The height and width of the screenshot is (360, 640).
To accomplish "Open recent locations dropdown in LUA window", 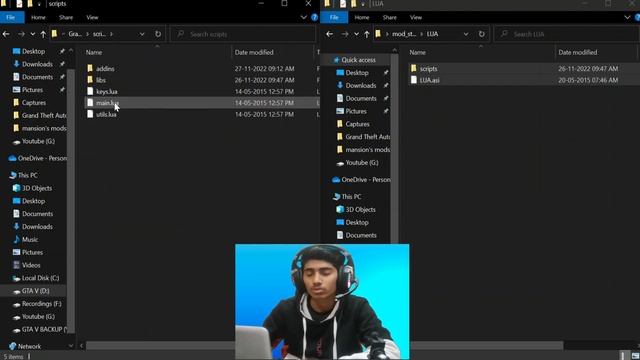I will pos(356,34).
